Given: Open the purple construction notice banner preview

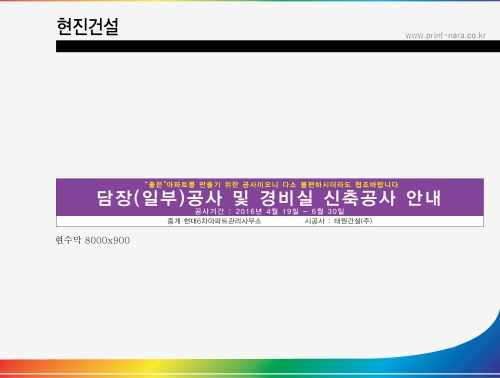Looking at the screenshot, I should pos(270,203).
